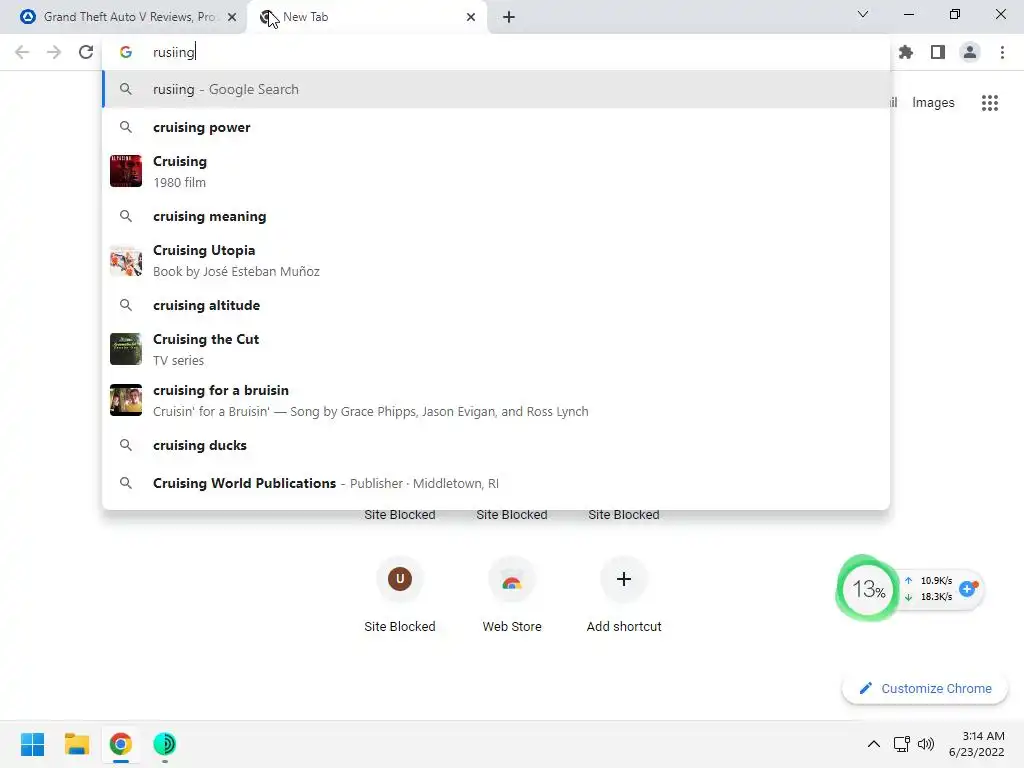Go back with the back arrow

click(x=22, y=52)
